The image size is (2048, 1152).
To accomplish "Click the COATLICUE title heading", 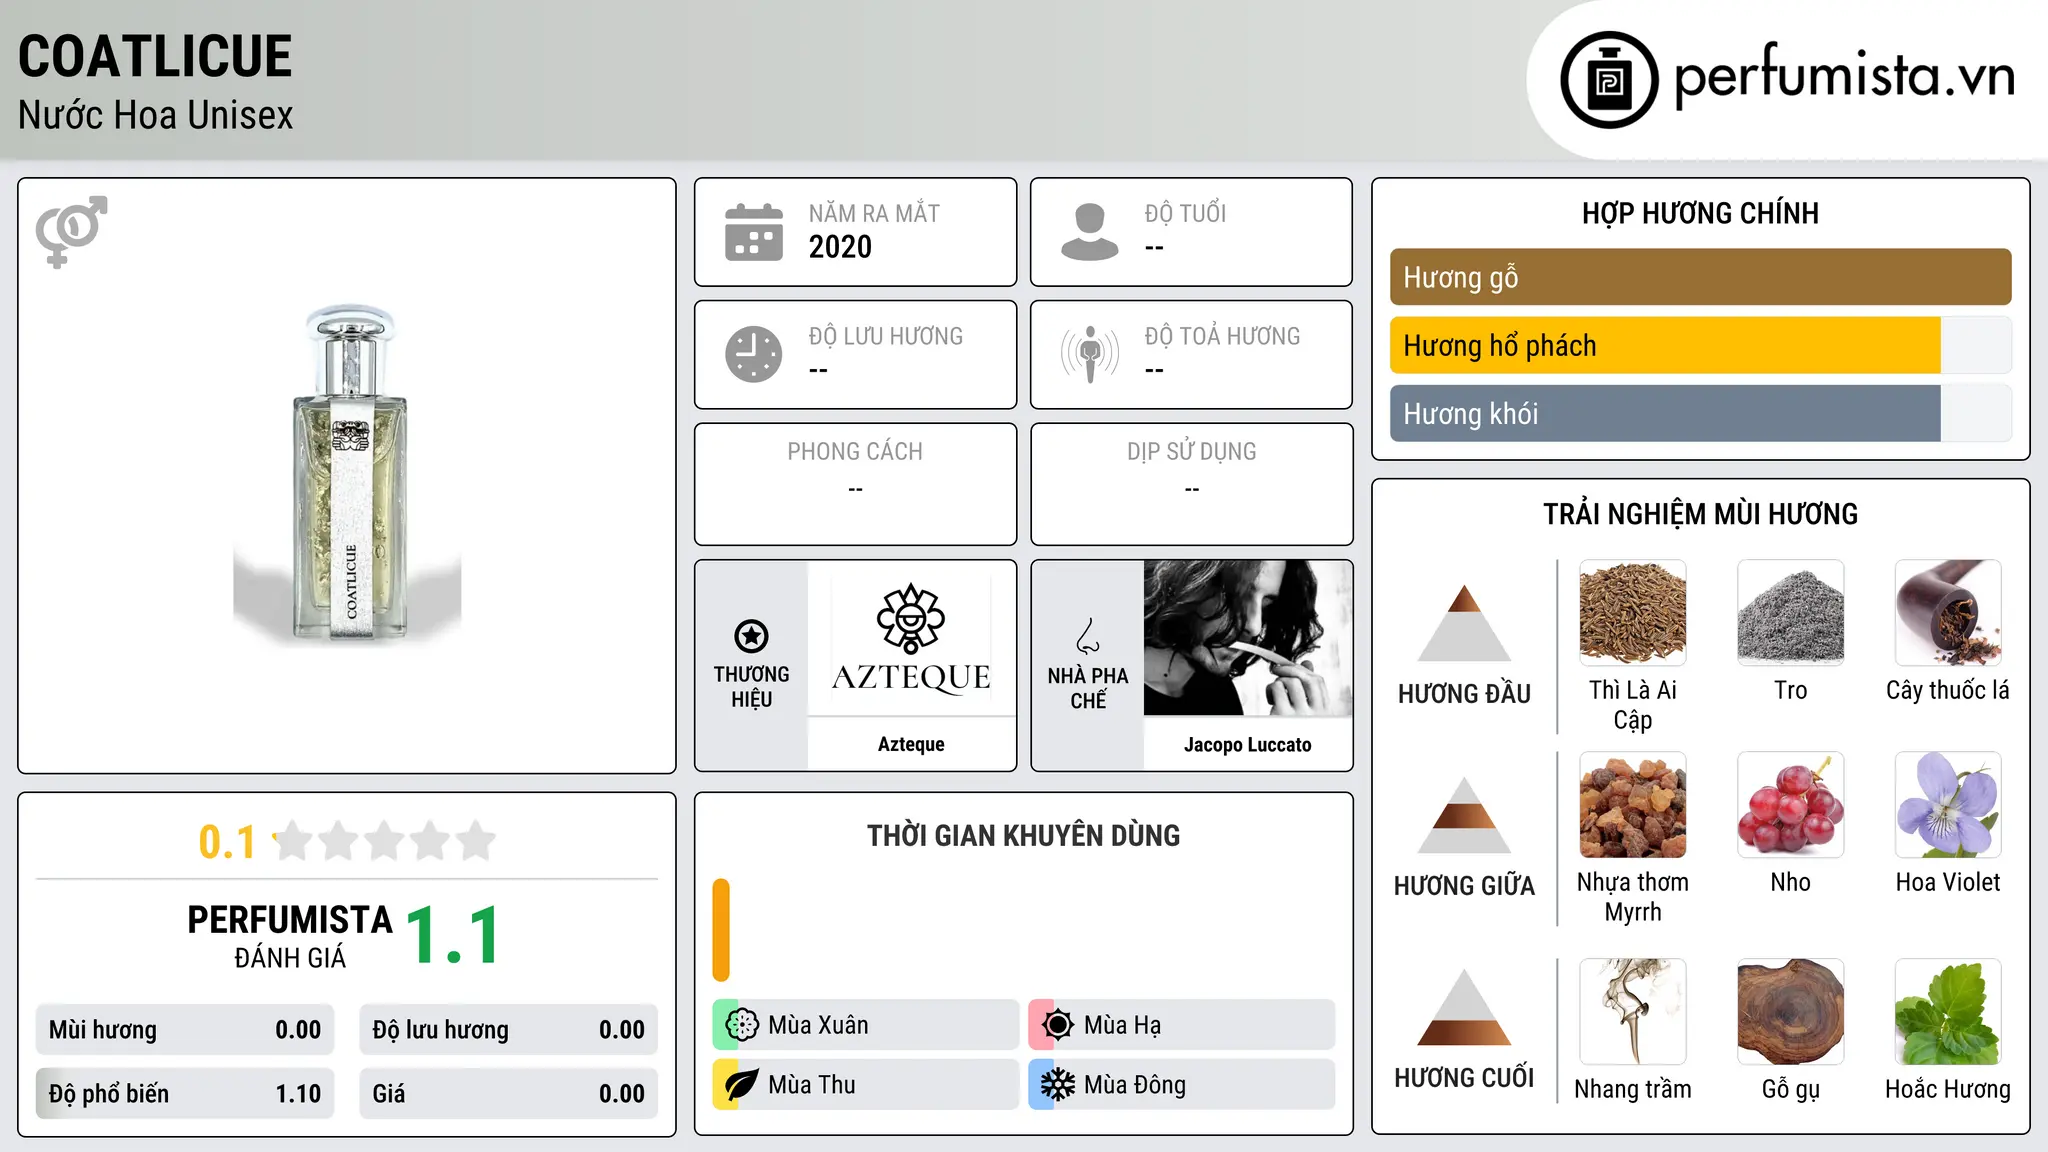I will 155,56.
